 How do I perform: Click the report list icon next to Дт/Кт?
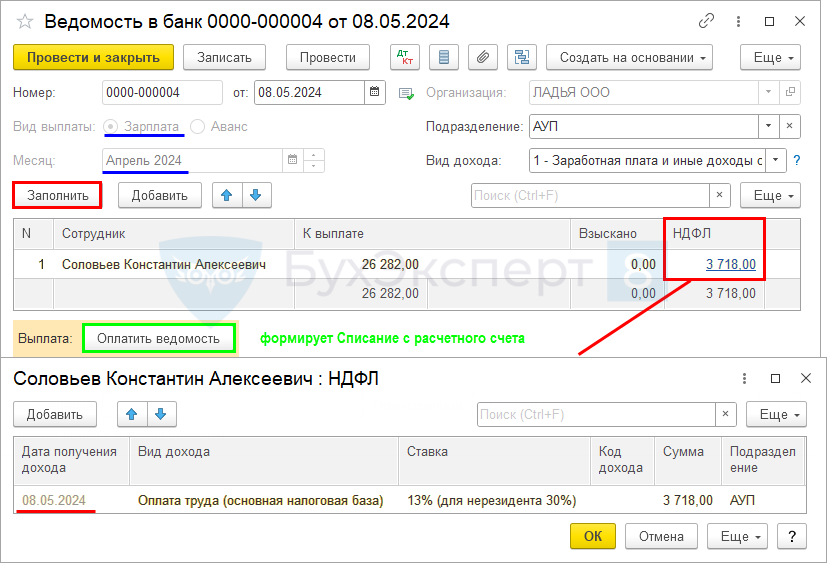pyautogui.click(x=444, y=58)
